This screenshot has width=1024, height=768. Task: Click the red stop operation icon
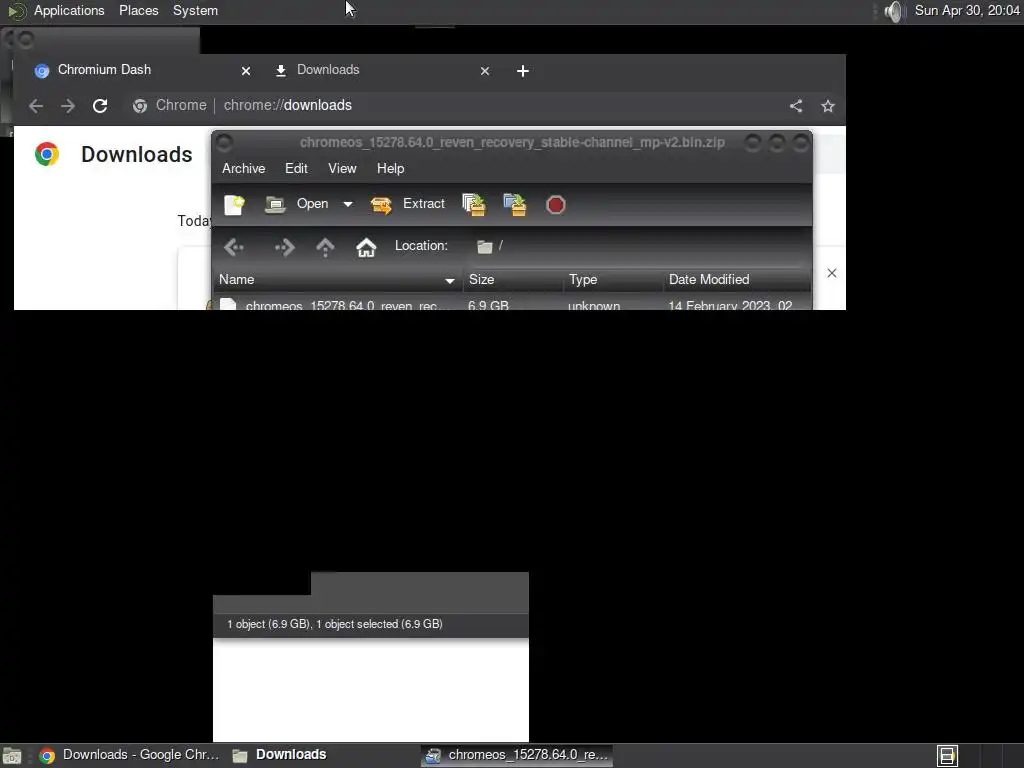[x=556, y=205]
